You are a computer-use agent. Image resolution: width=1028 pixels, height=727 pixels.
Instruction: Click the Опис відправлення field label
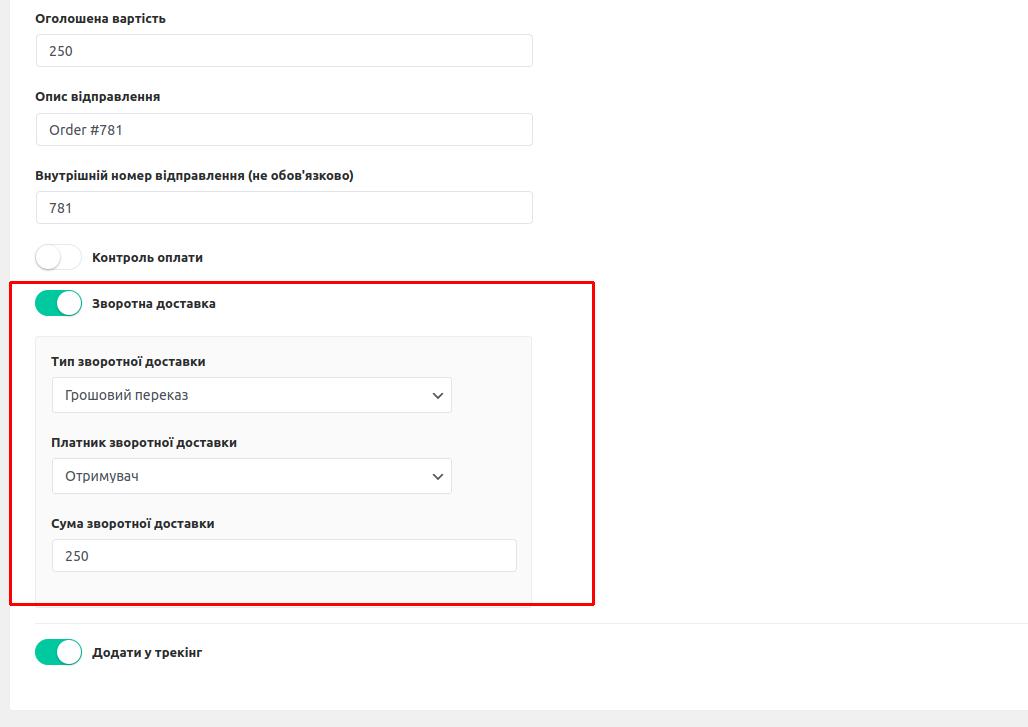(x=97, y=97)
